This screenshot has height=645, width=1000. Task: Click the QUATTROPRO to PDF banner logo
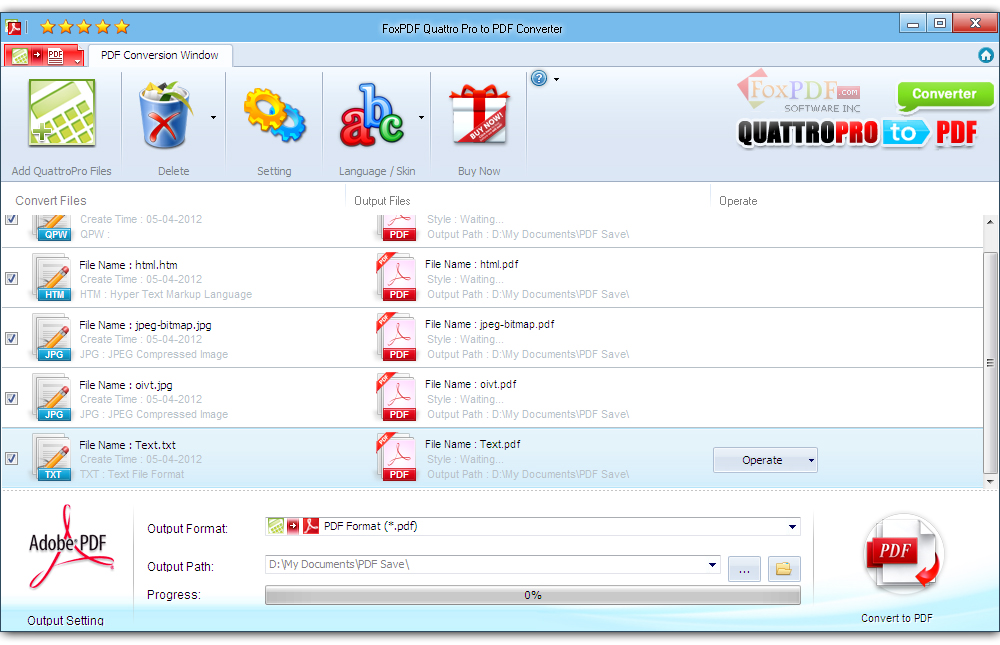857,133
